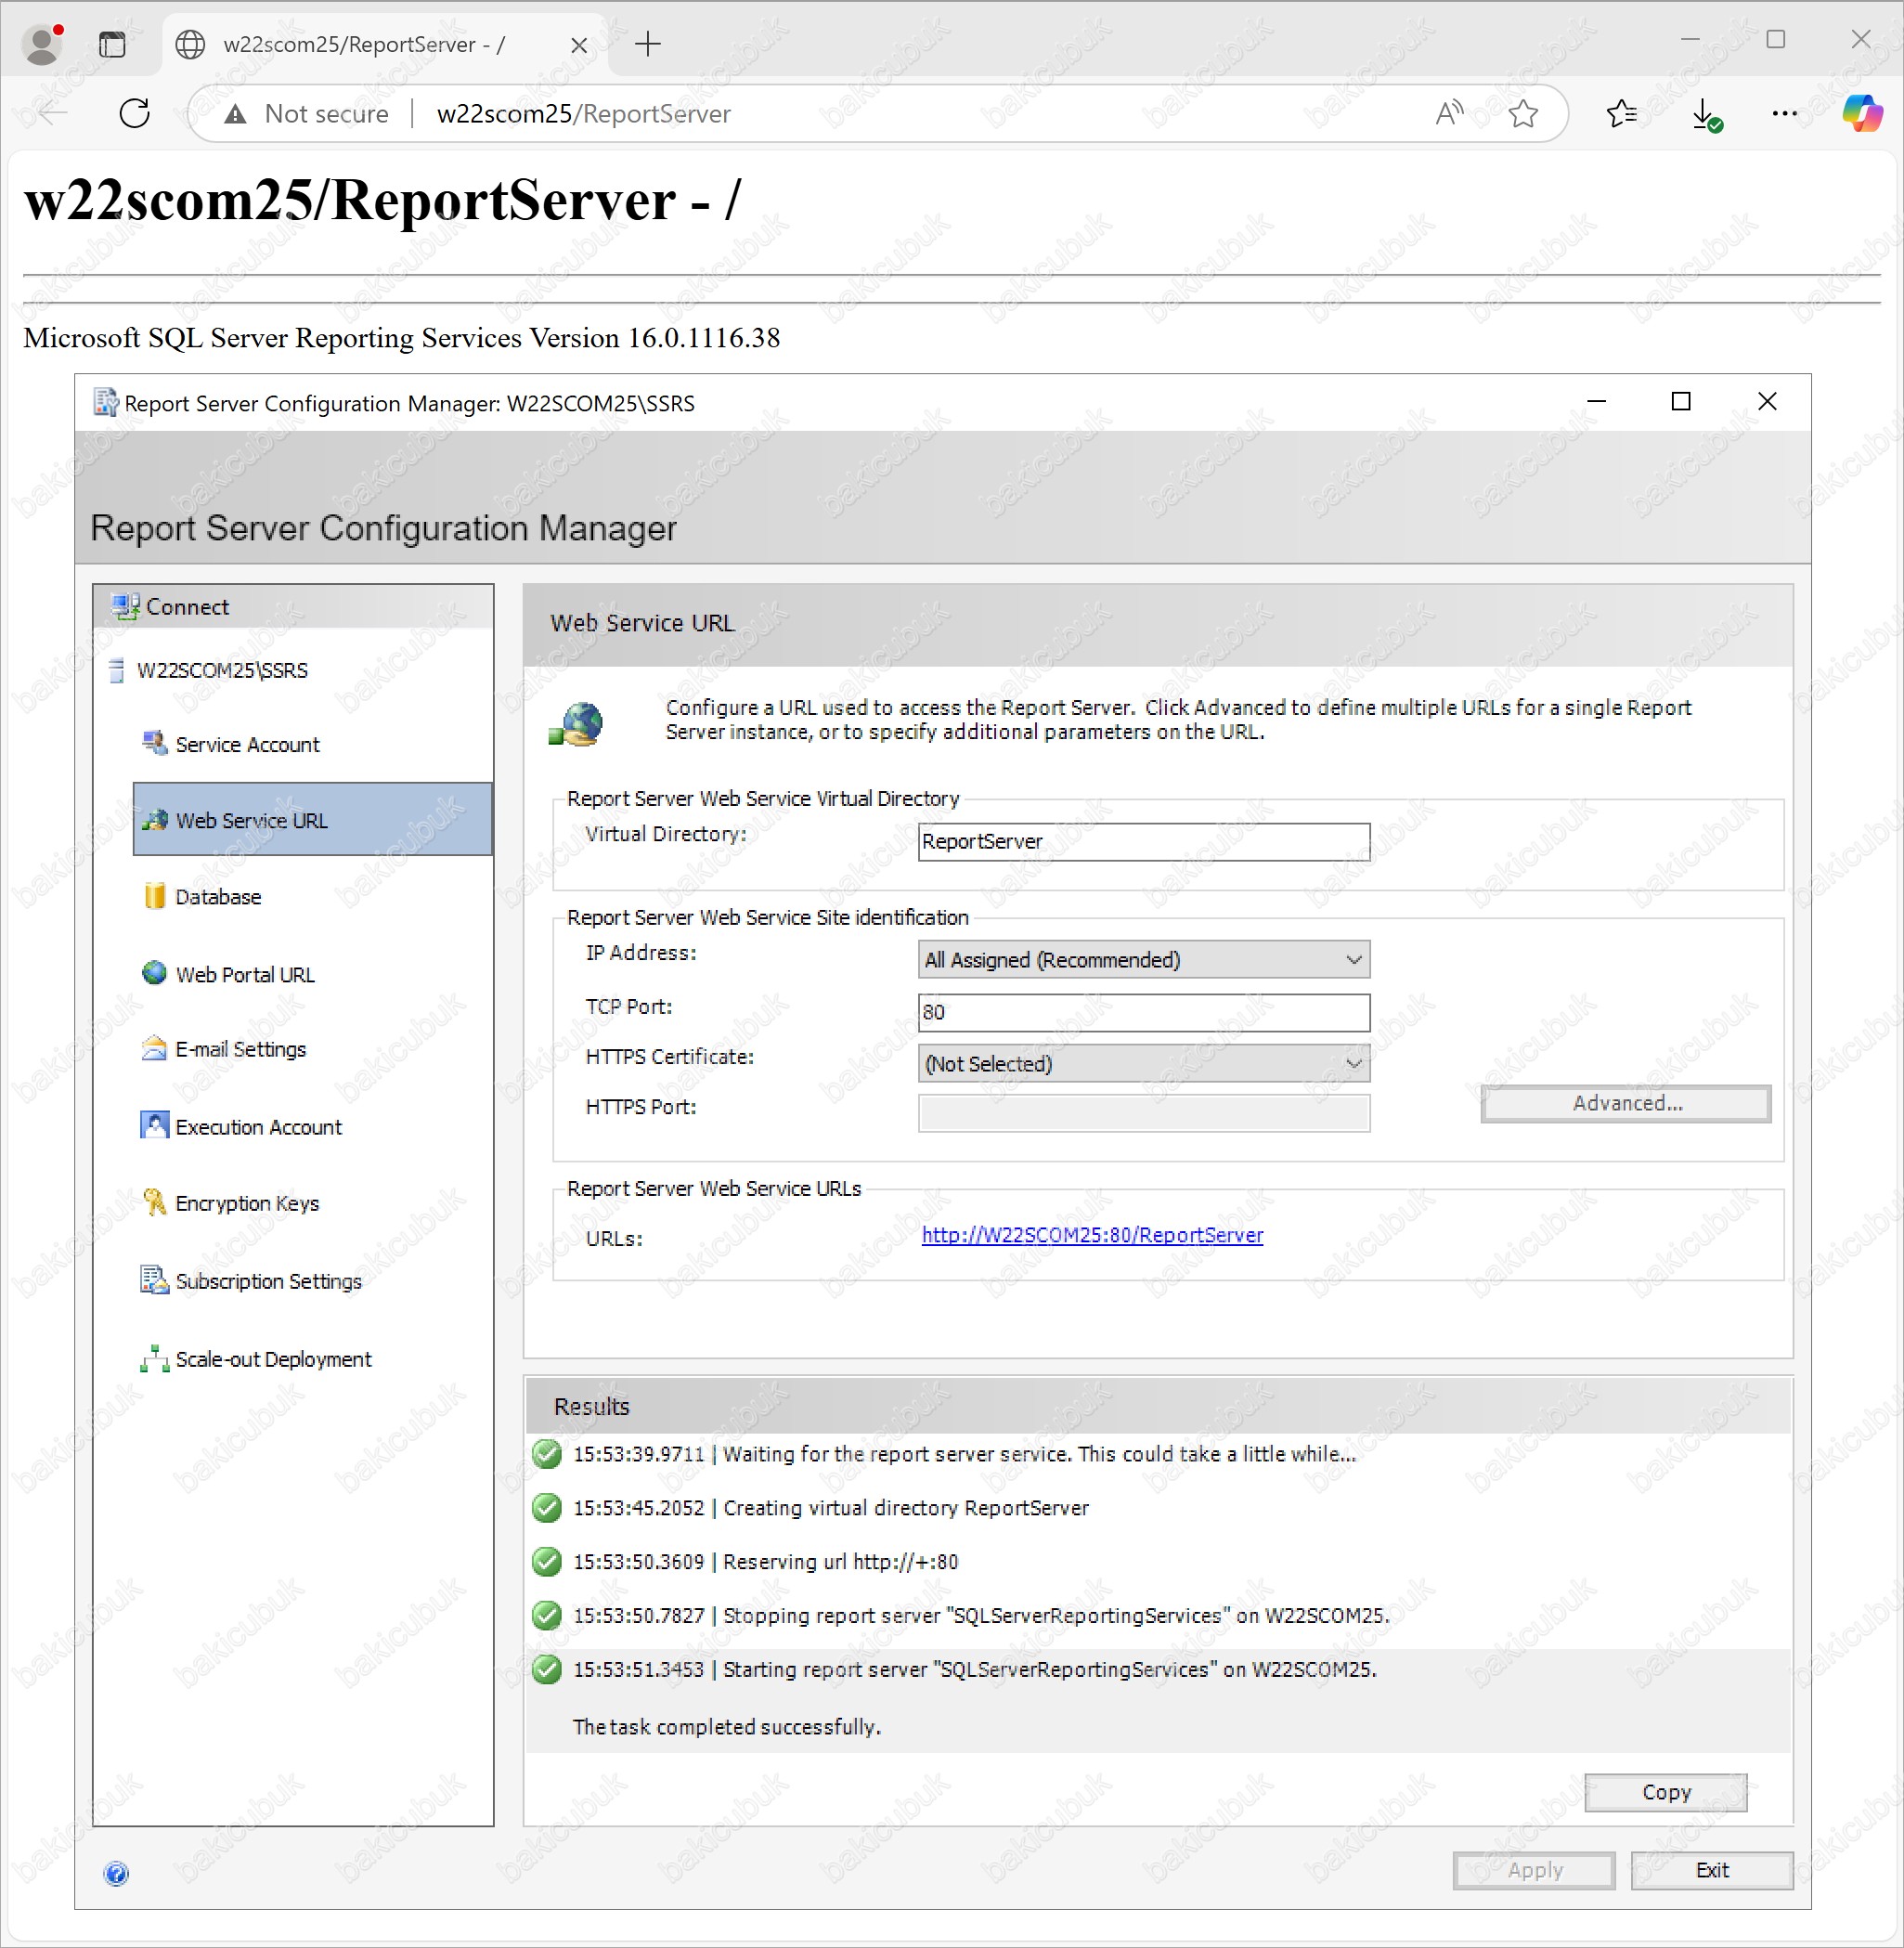
Task: Click the help question mark icon
Action: pos(116,1873)
